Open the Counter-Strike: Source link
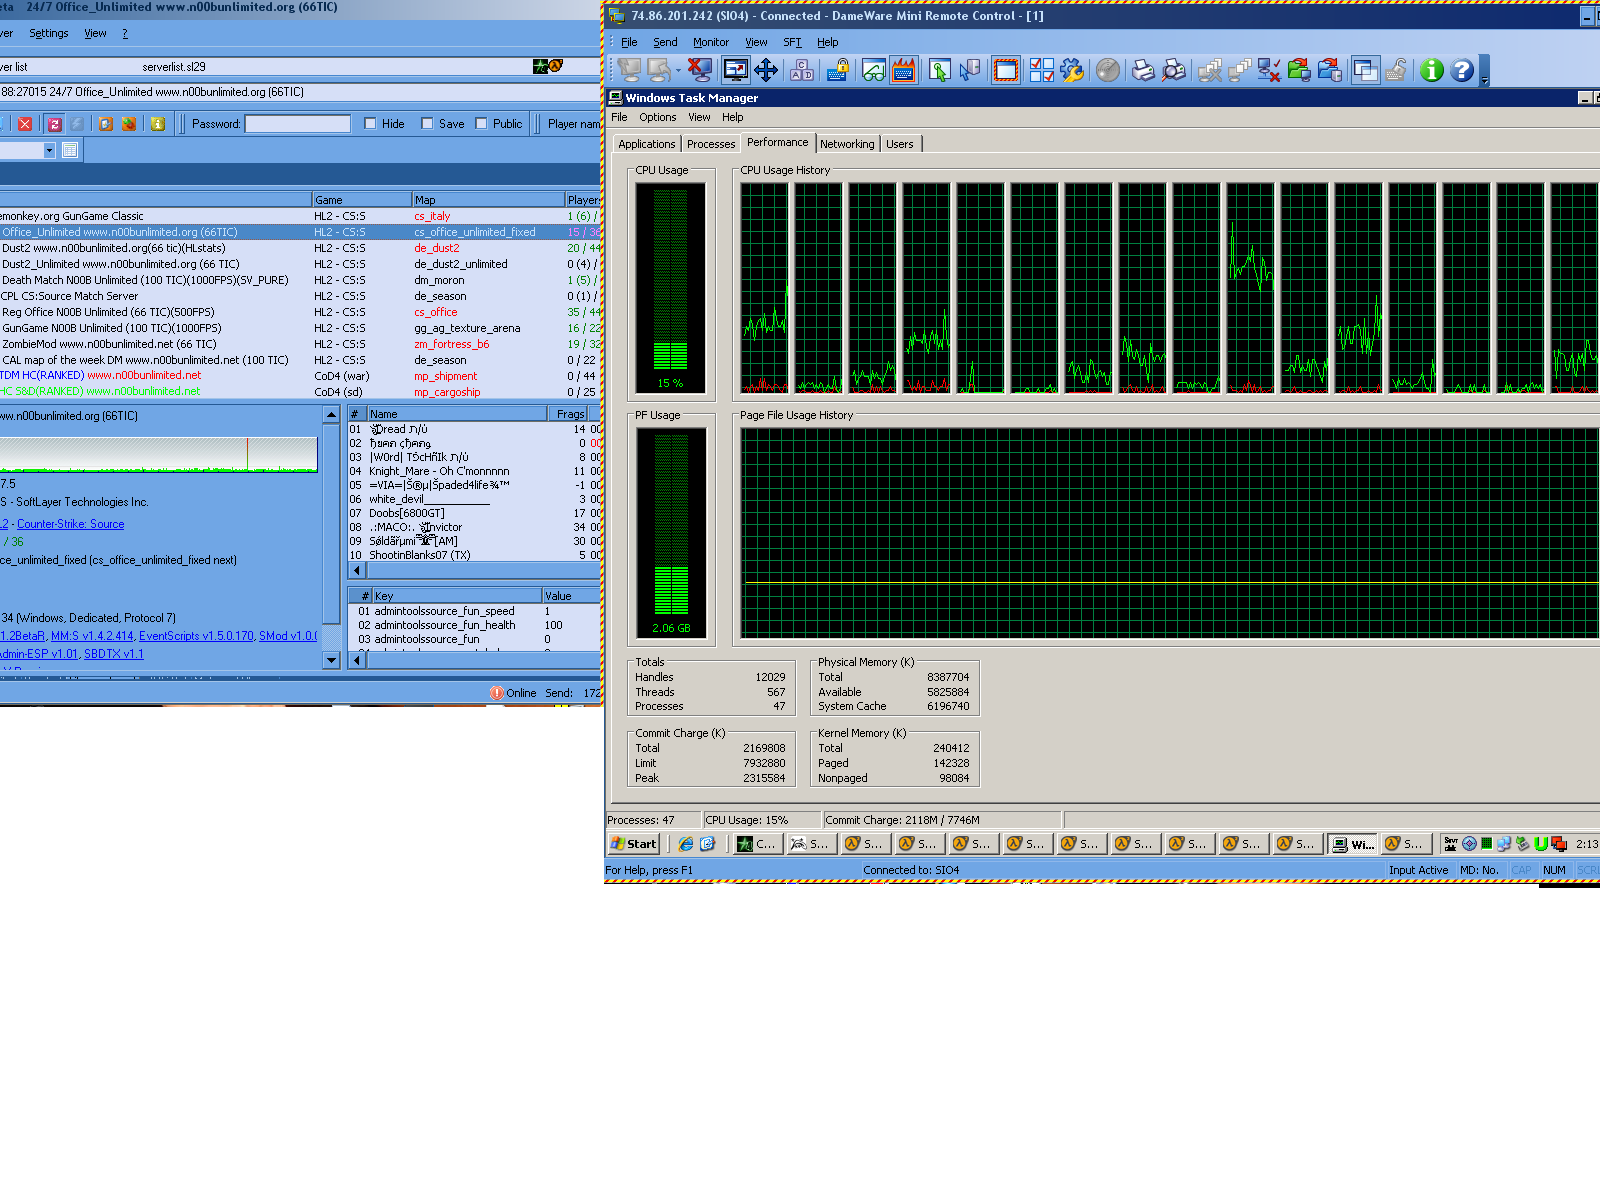 point(71,524)
